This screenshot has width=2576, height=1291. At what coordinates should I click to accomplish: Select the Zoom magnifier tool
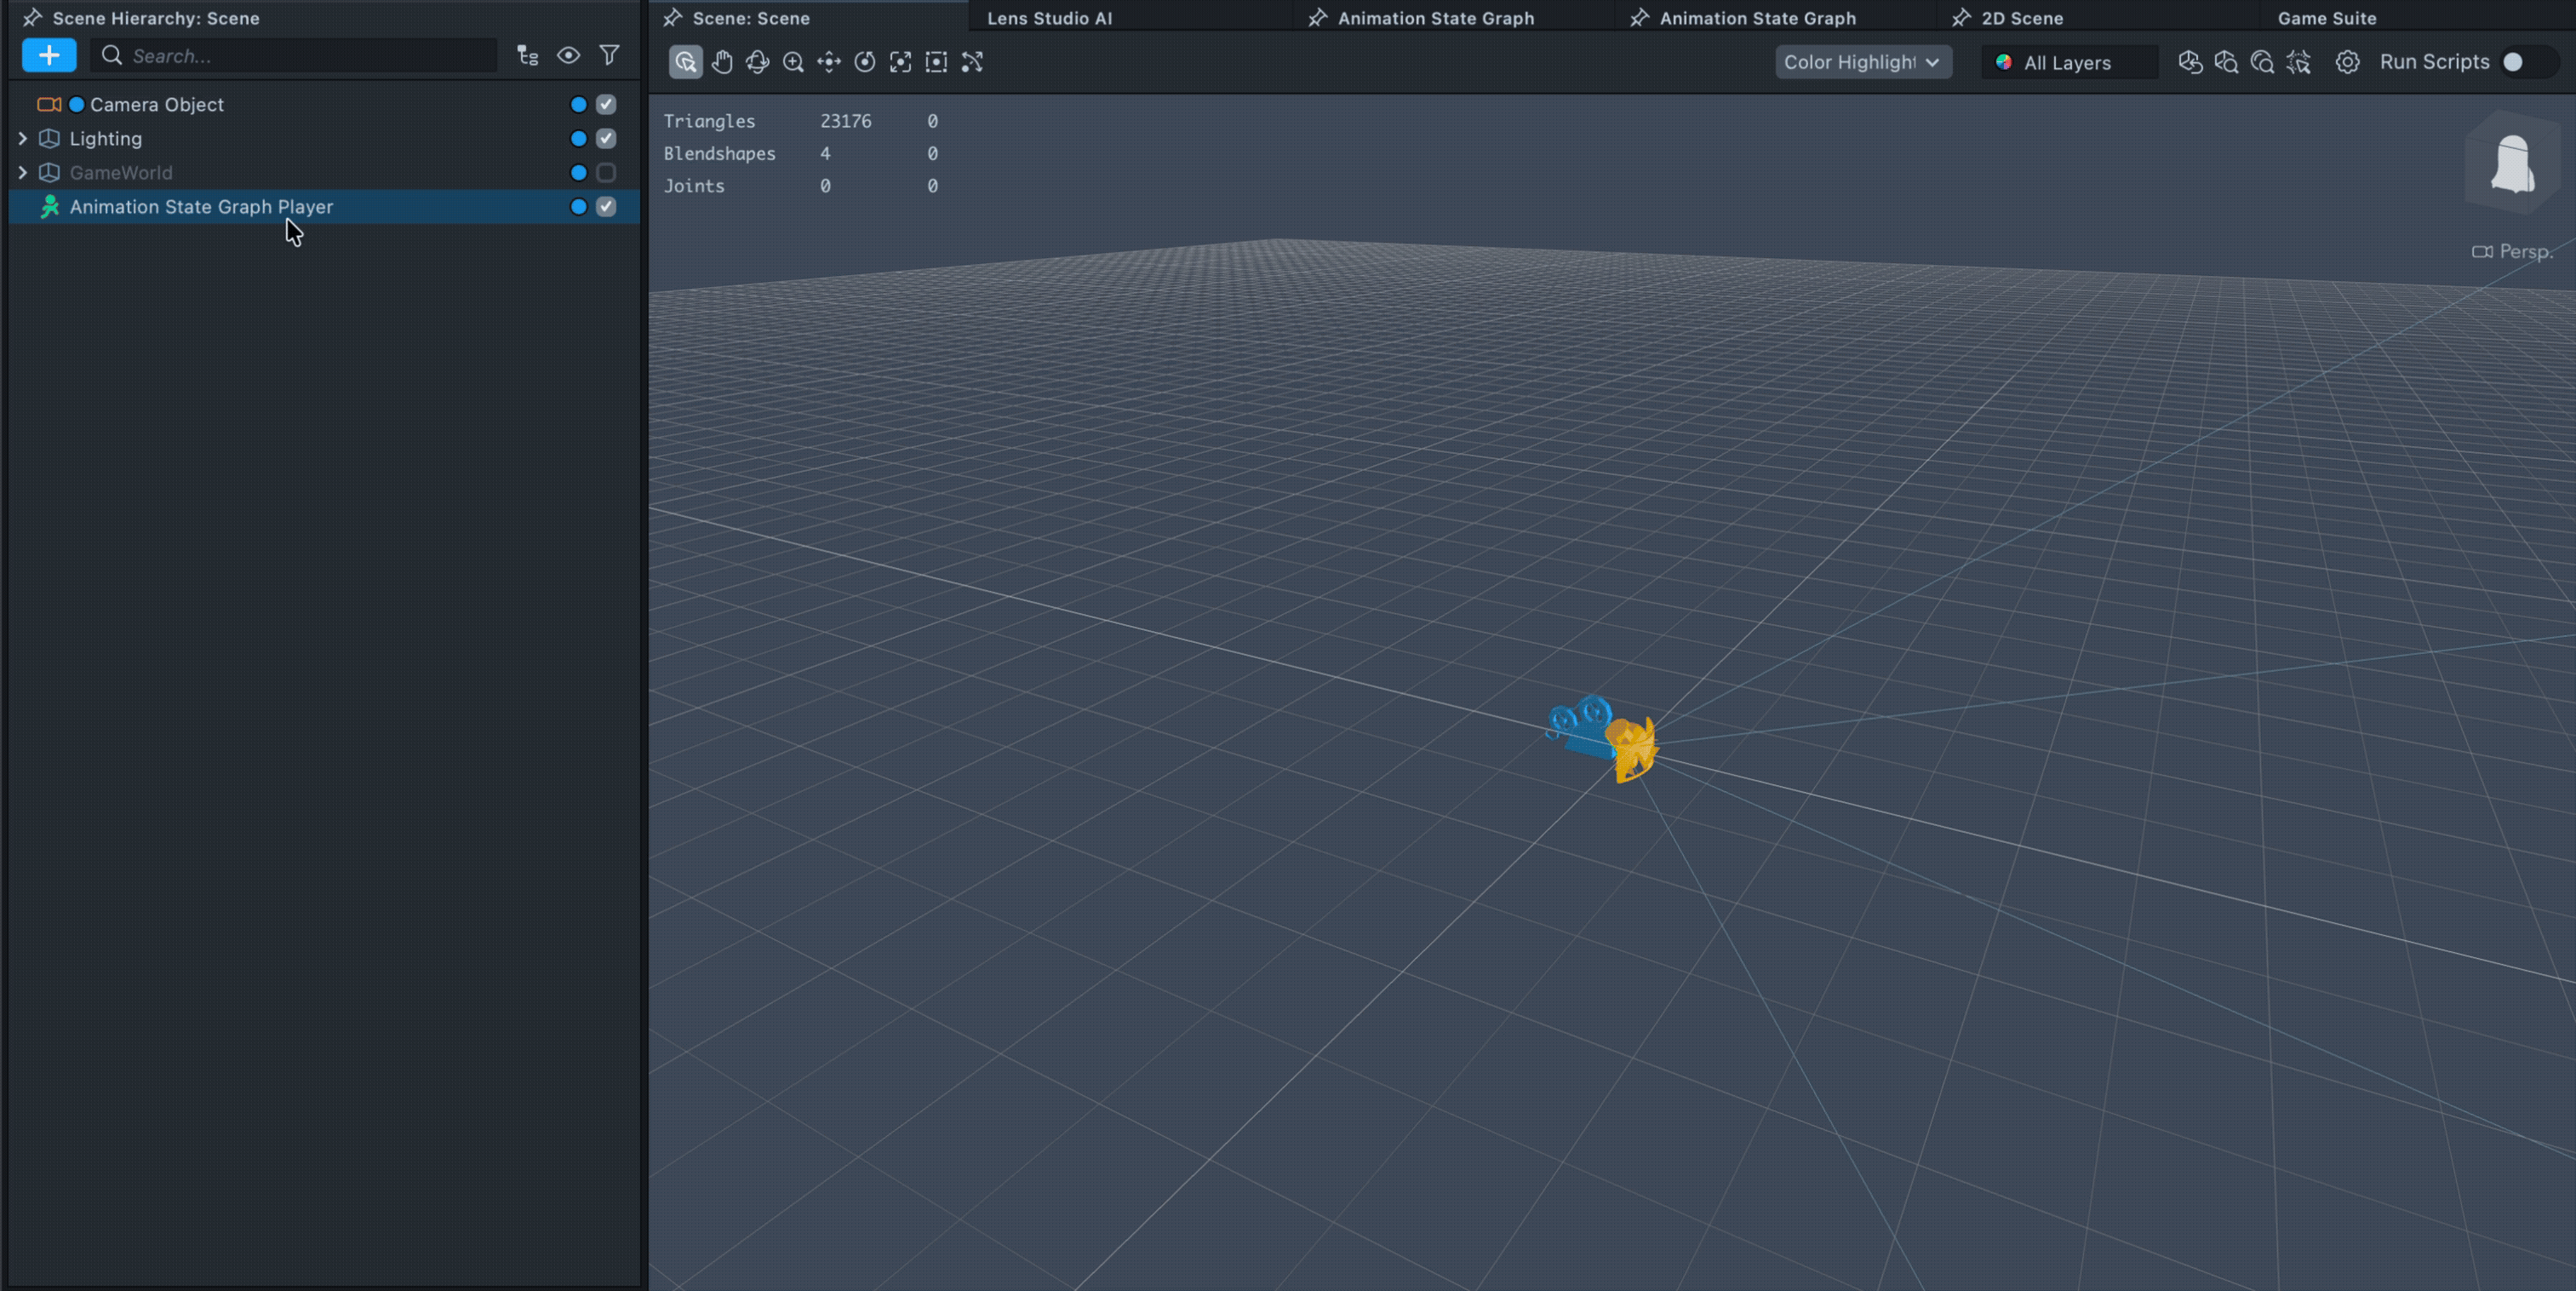pos(793,62)
